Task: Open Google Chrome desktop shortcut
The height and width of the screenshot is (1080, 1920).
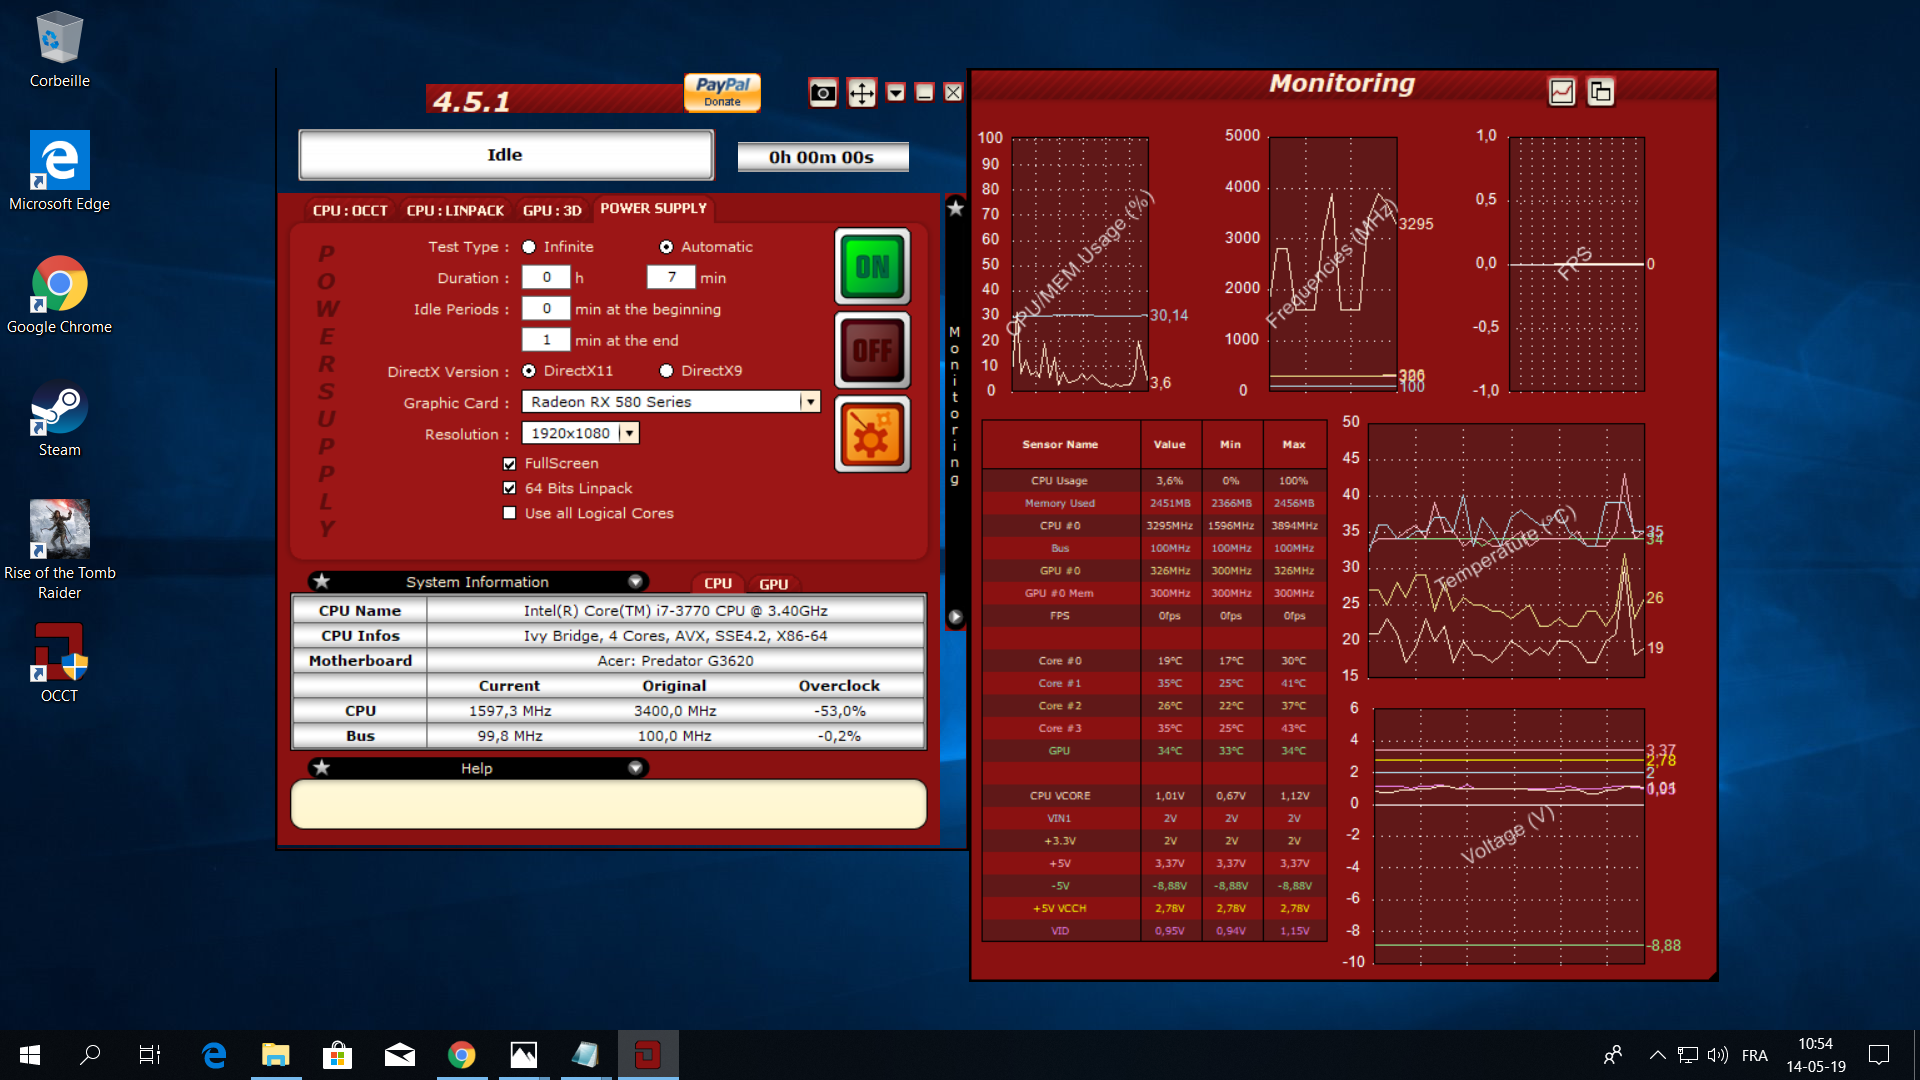Action: tap(59, 295)
